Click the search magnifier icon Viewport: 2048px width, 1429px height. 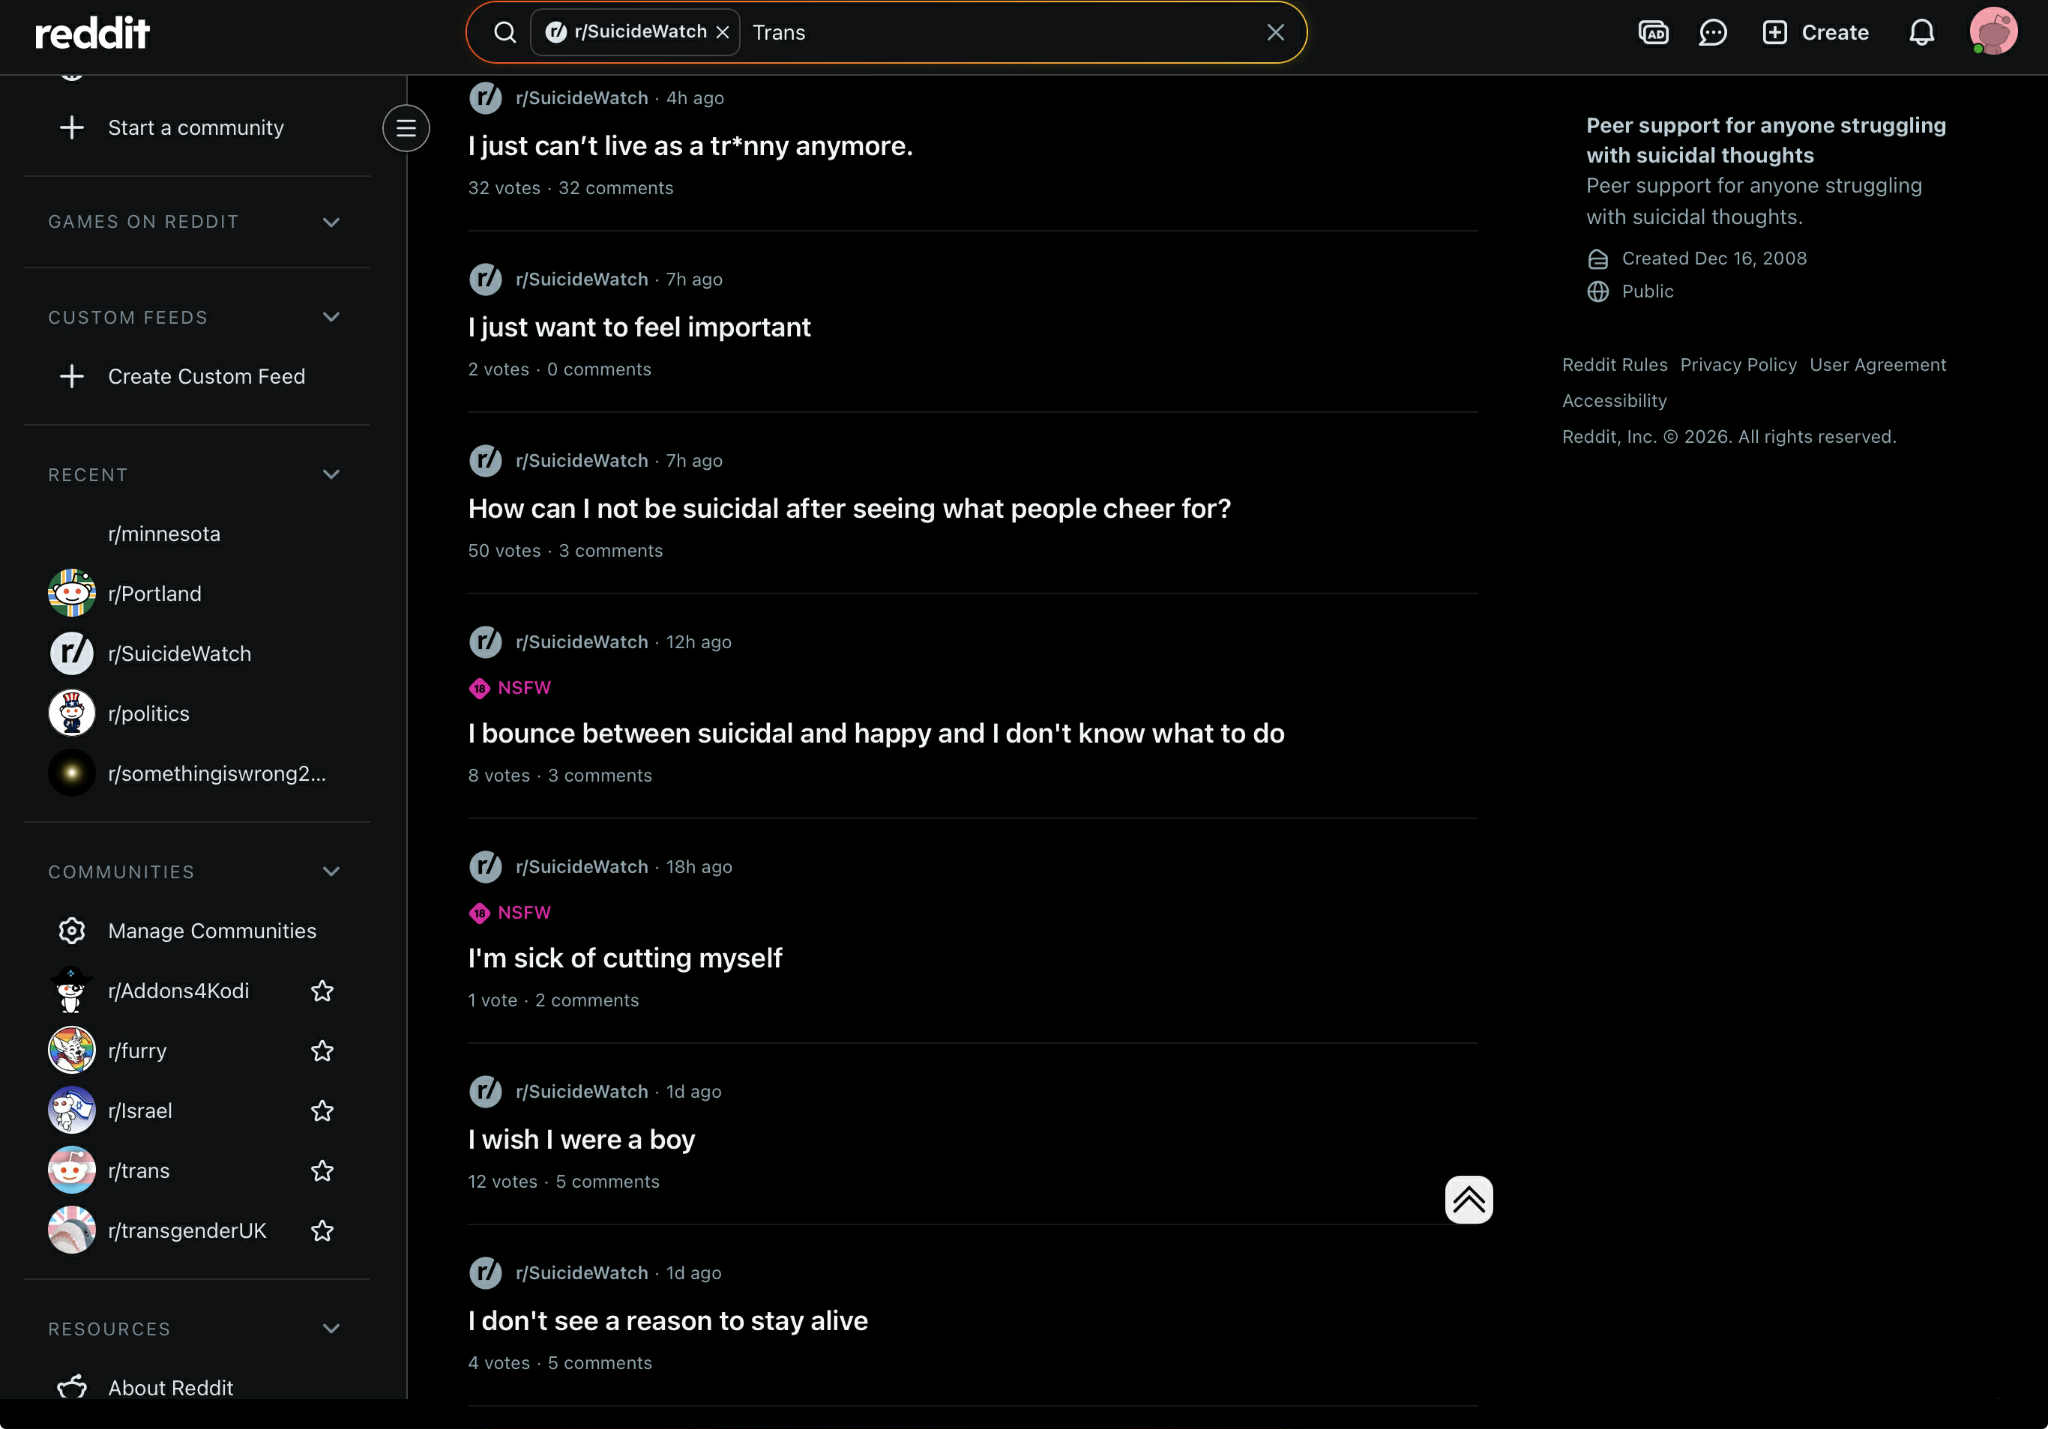[505, 33]
